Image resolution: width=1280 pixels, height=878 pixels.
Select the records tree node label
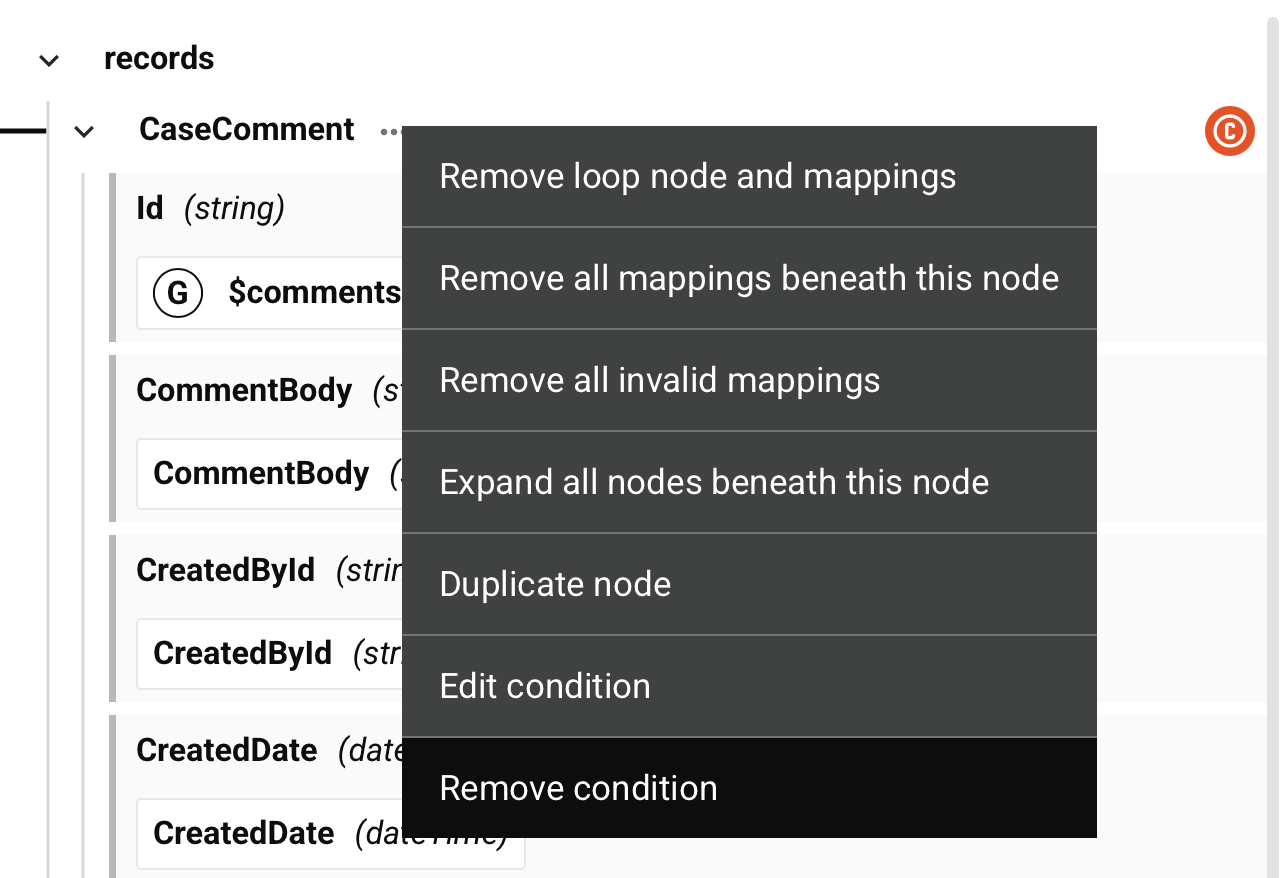click(159, 59)
